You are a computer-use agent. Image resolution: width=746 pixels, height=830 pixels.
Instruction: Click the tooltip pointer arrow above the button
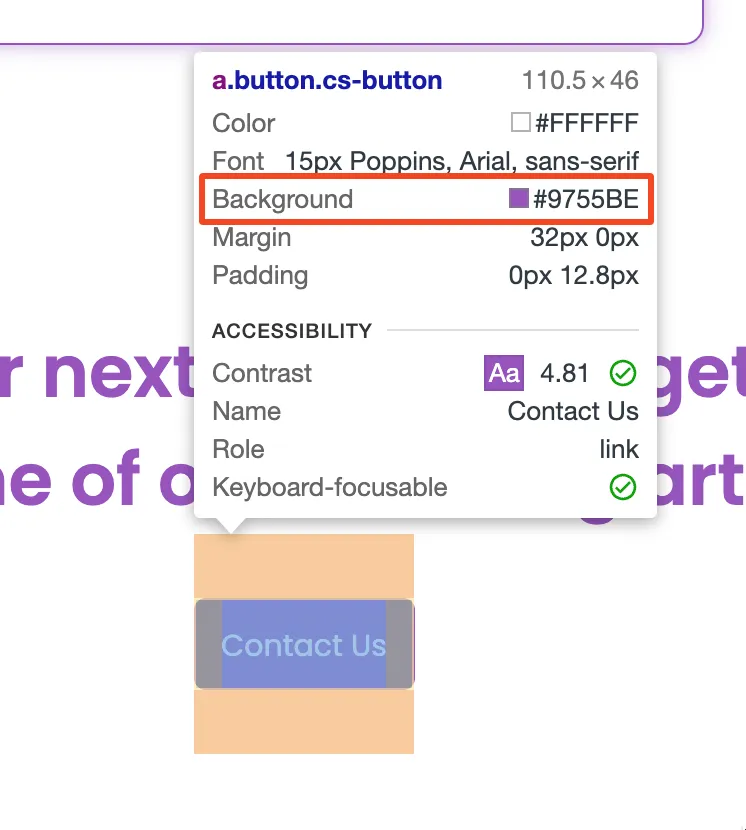(x=229, y=525)
